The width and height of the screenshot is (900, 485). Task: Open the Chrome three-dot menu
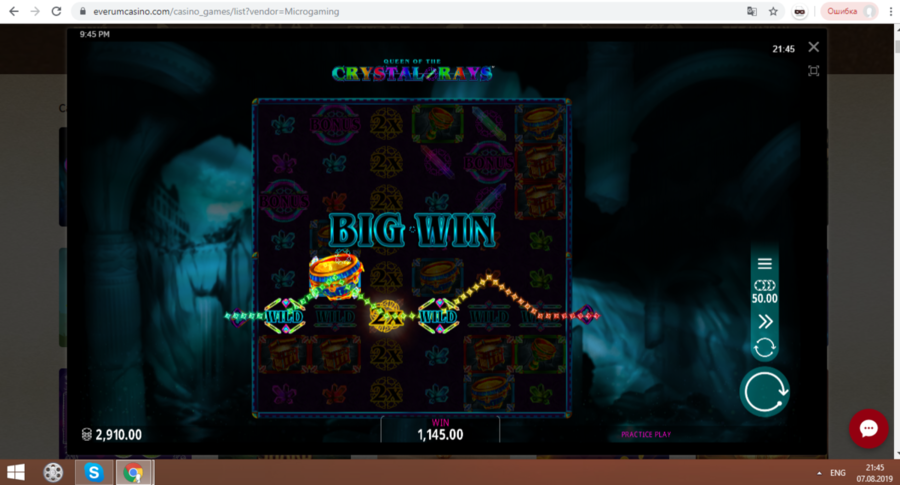[889, 12]
